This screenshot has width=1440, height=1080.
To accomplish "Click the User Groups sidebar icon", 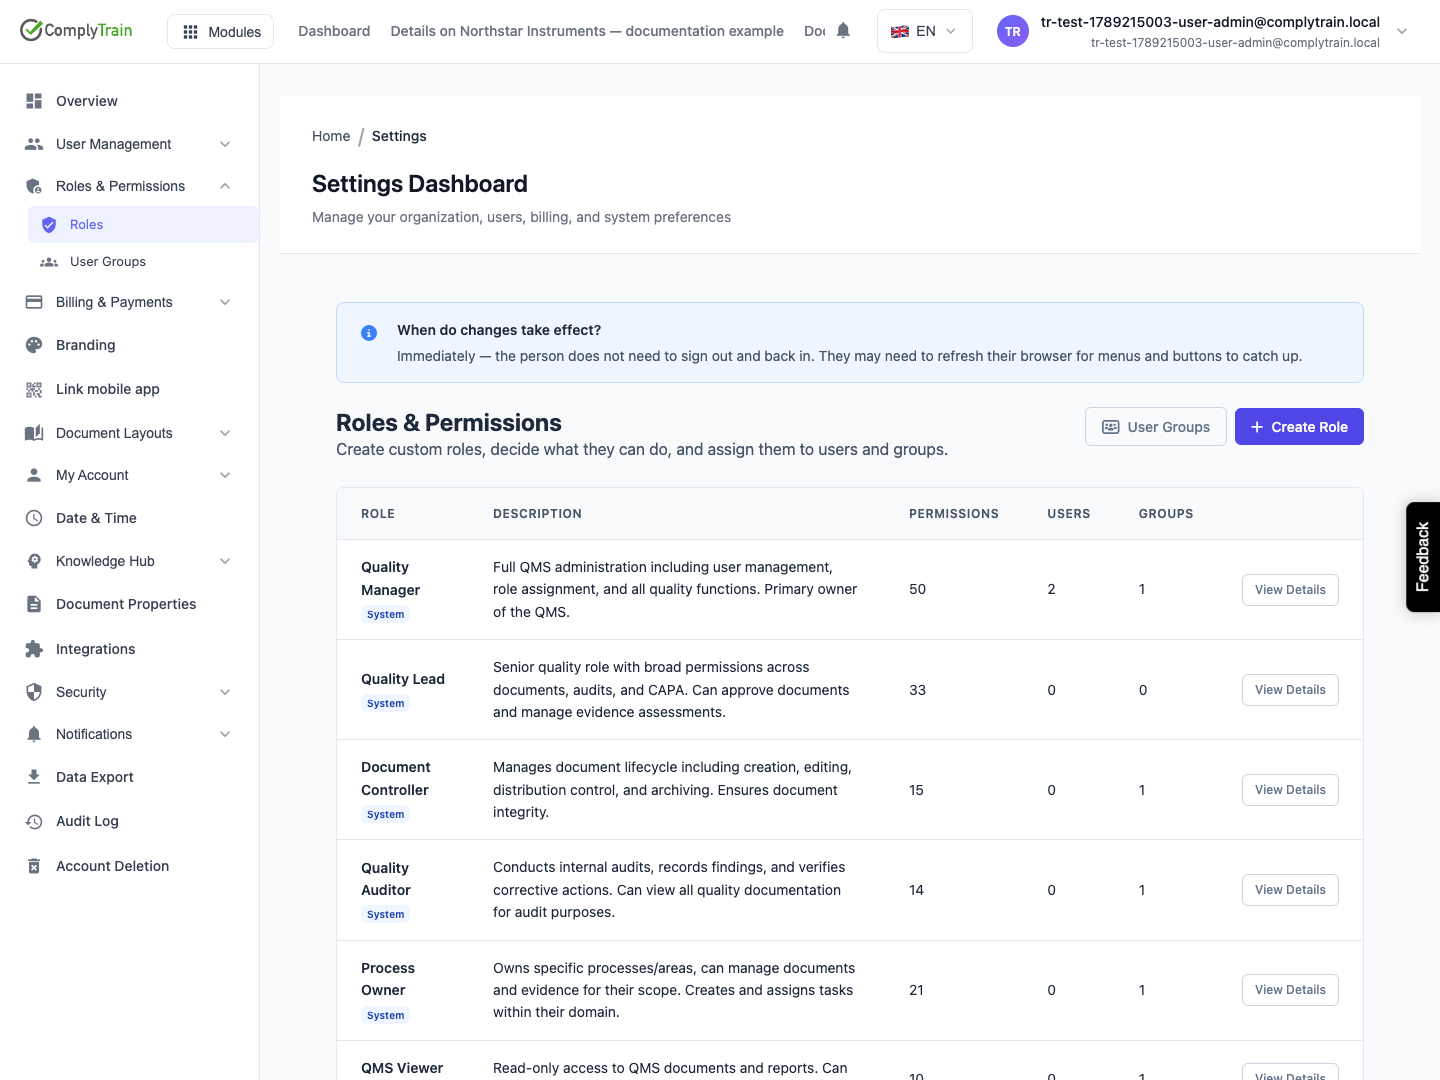I will tap(48, 262).
